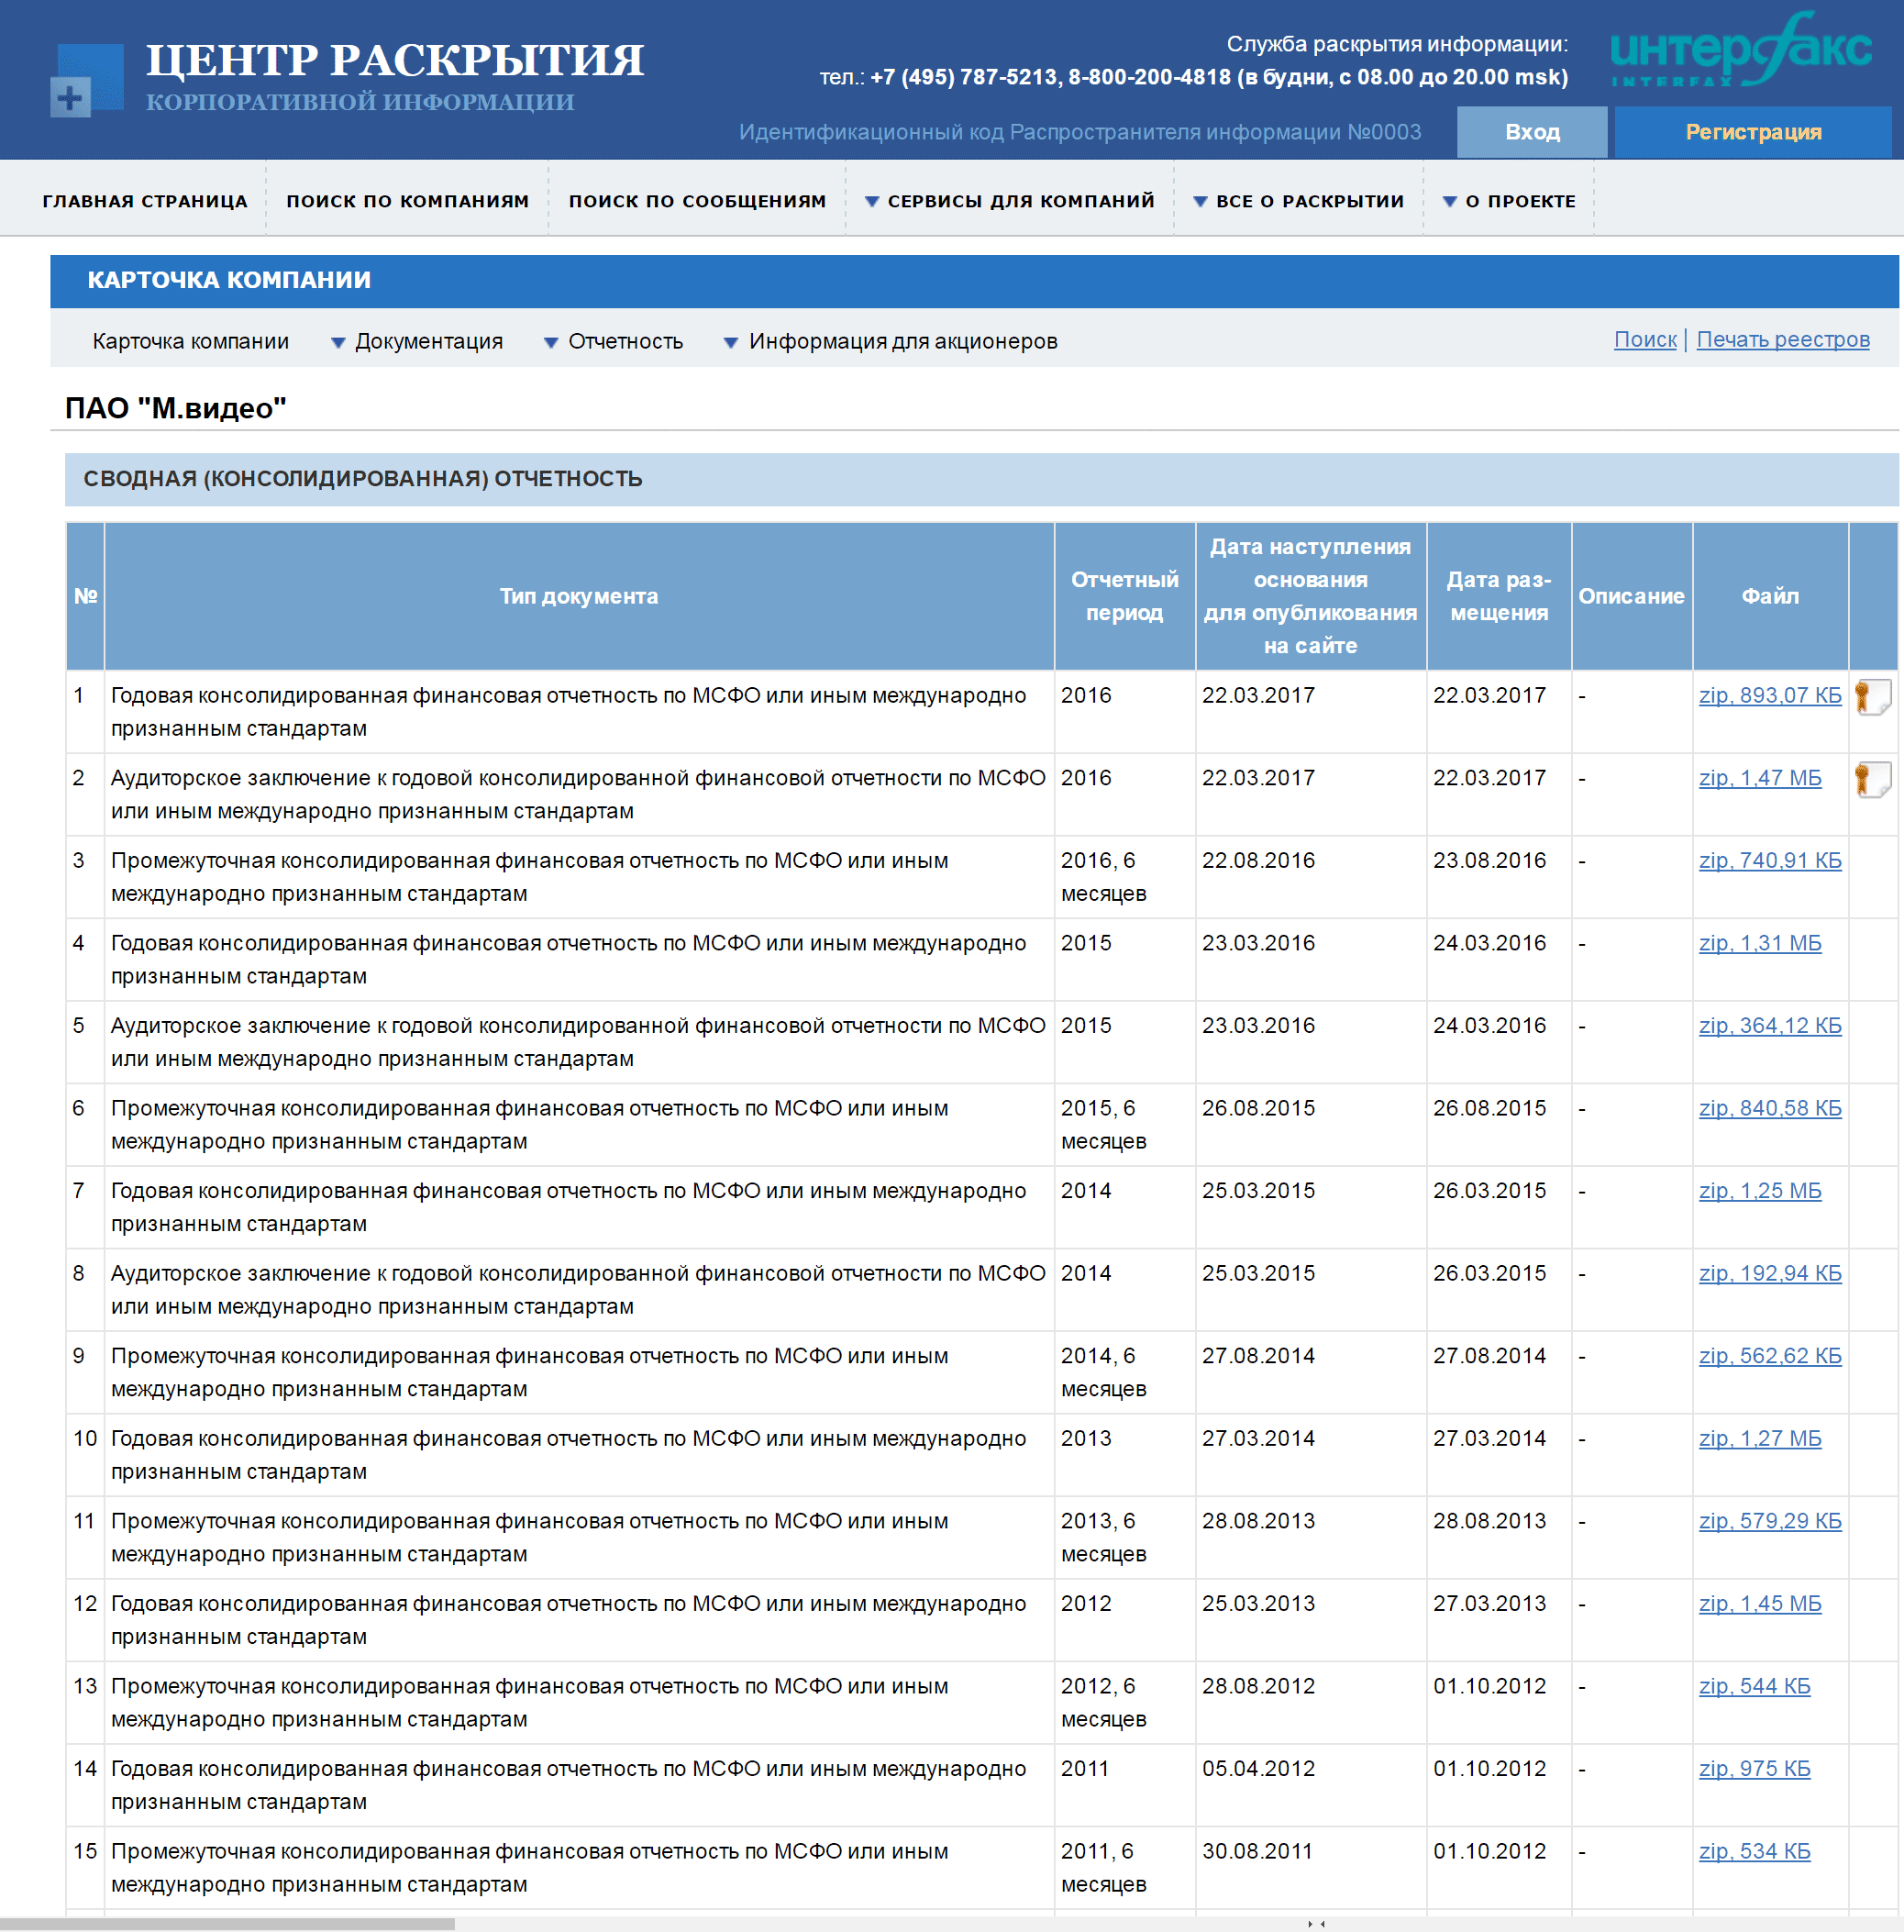This screenshot has height=1932, width=1904.
Task: Click the blue square site logo icon
Action: (87, 79)
